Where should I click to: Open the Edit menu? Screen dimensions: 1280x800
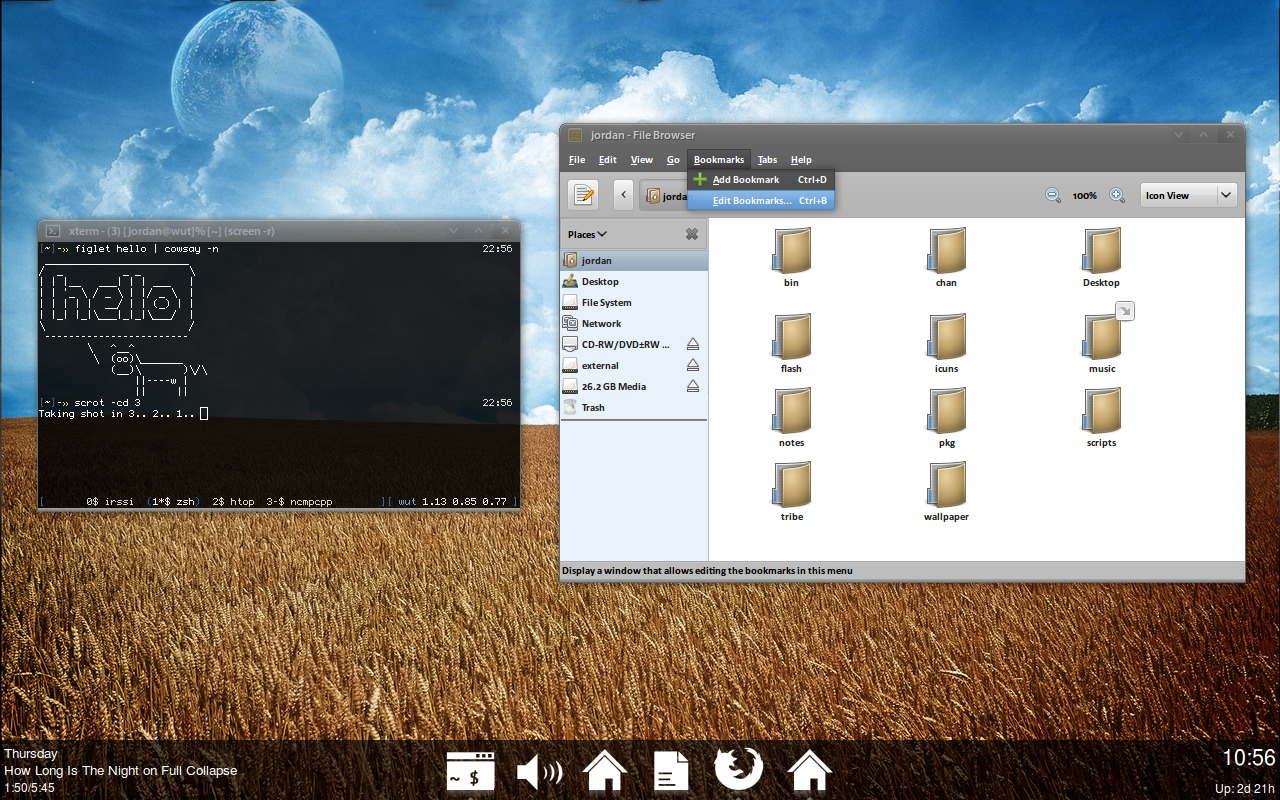pos(608,160)
